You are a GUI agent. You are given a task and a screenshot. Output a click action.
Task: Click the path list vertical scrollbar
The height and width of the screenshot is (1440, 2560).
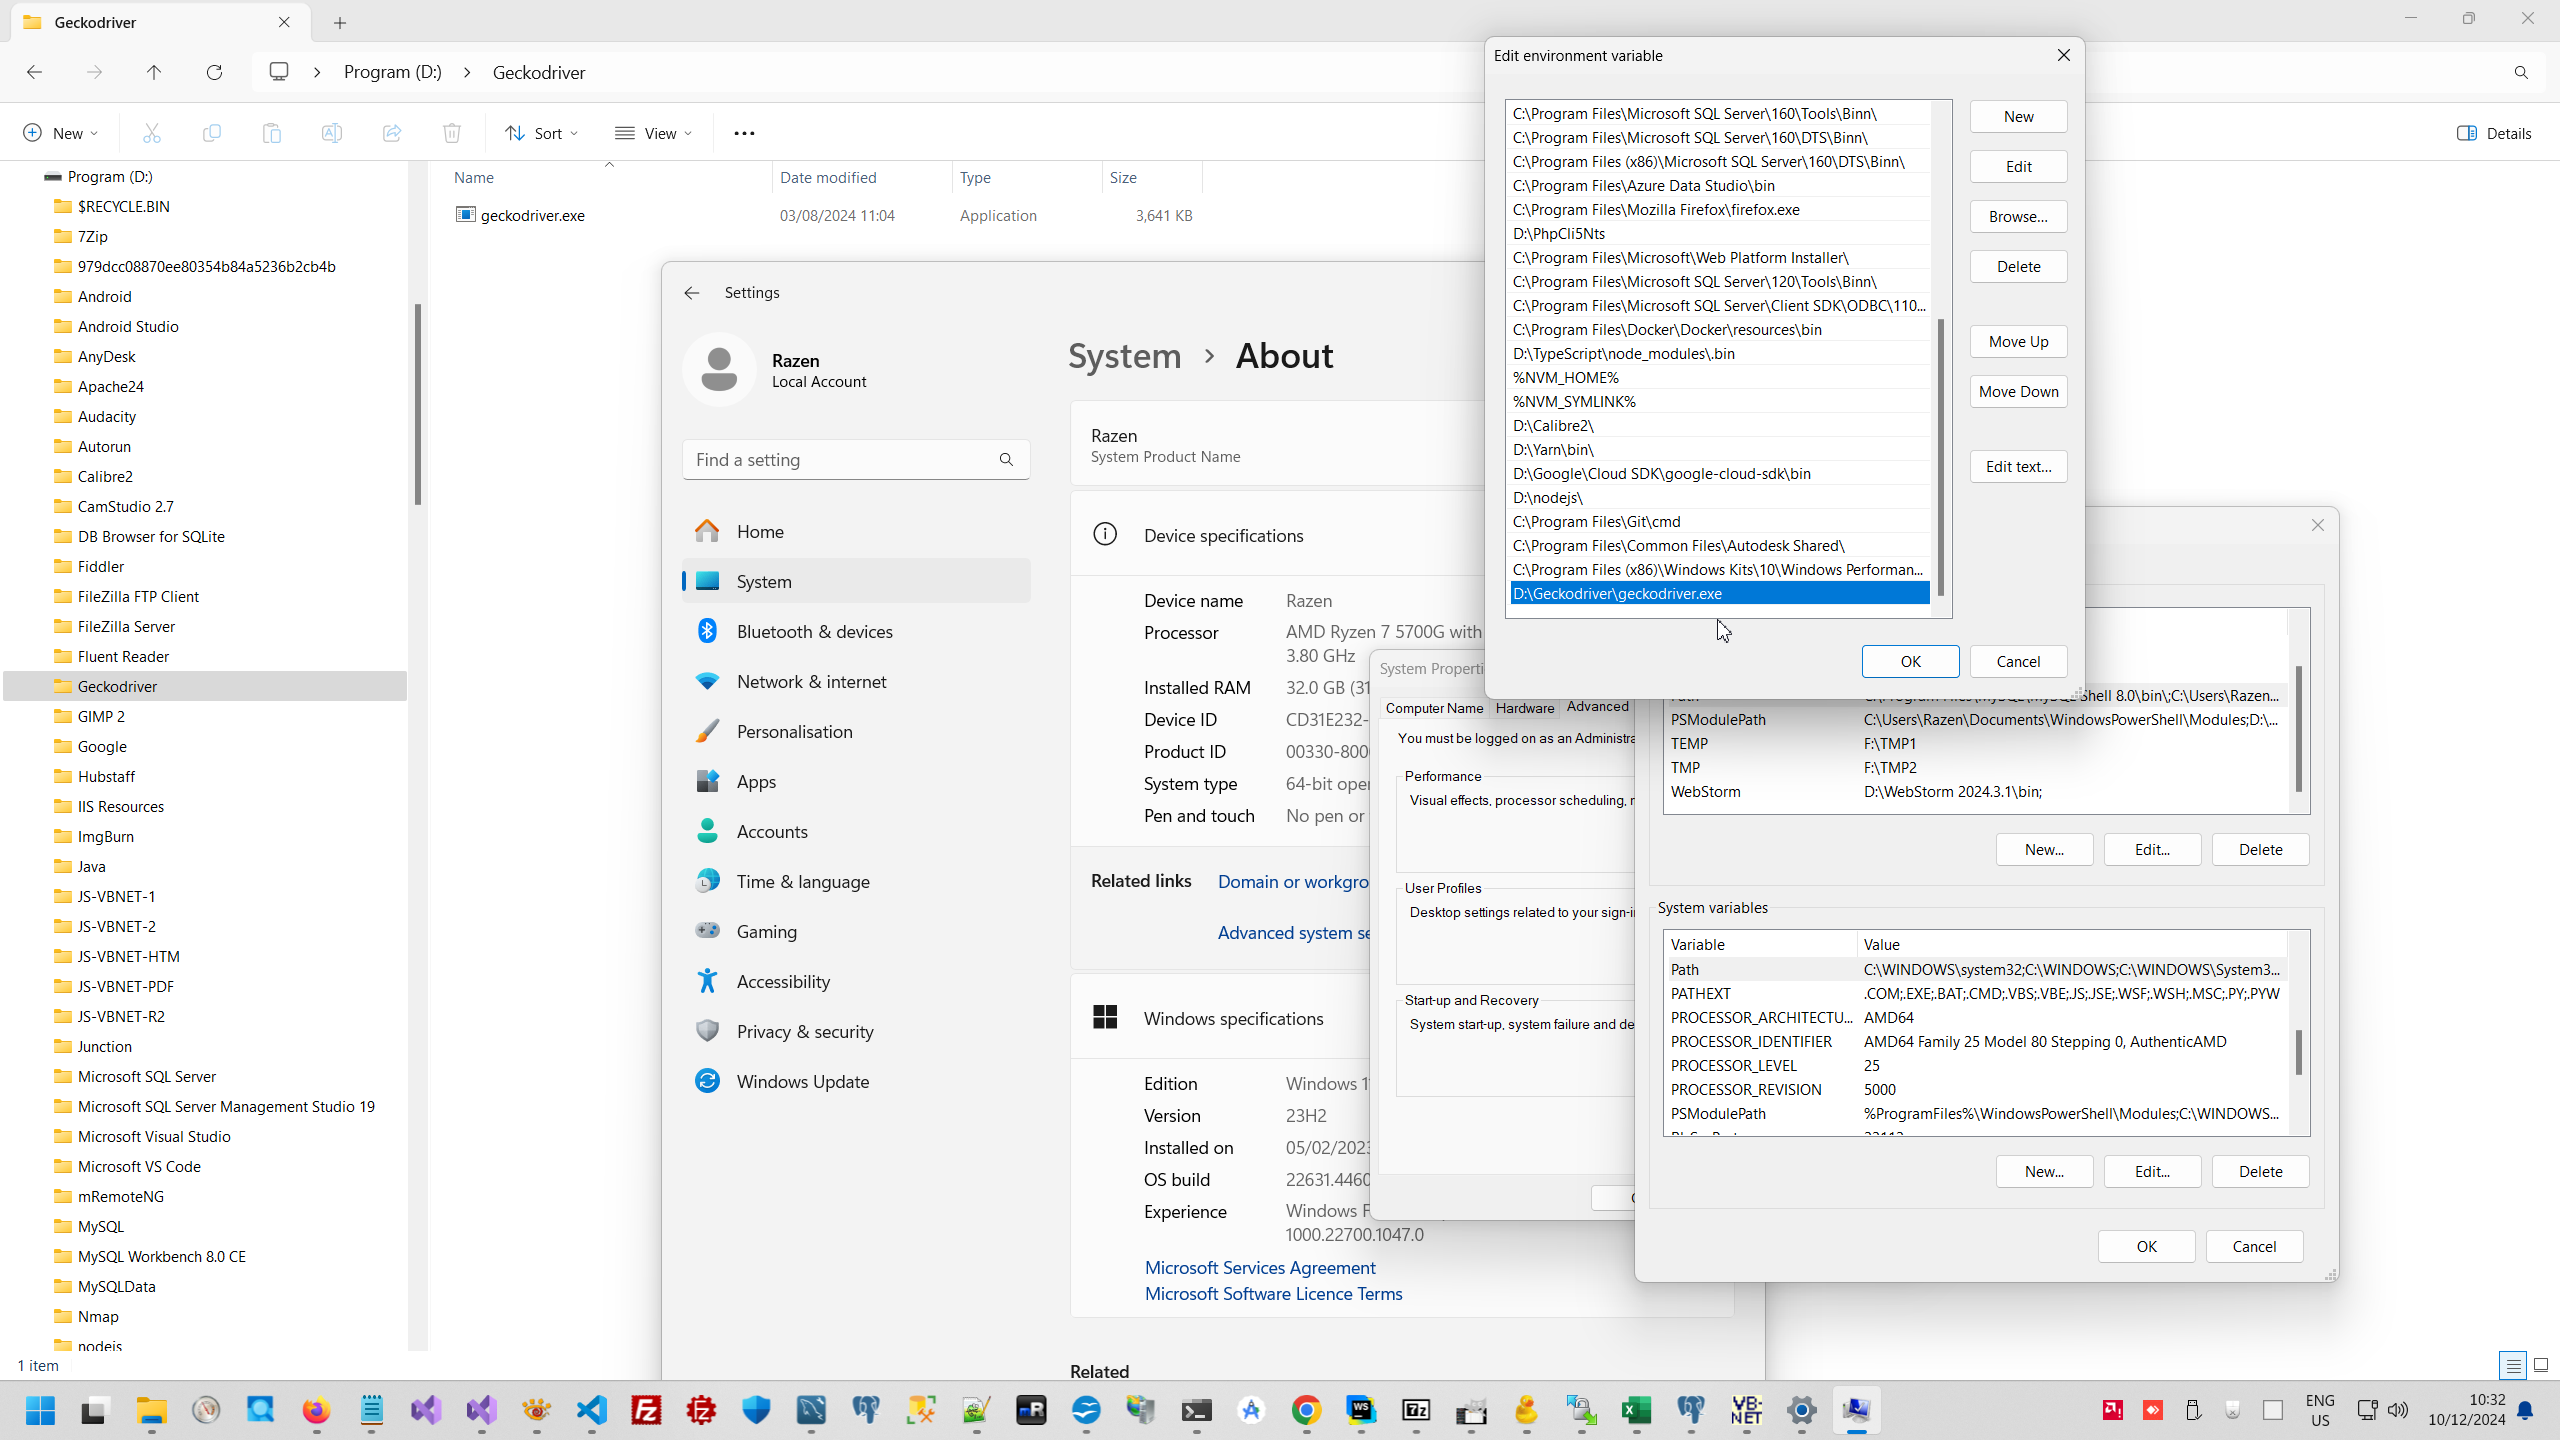click(1941, 455)
